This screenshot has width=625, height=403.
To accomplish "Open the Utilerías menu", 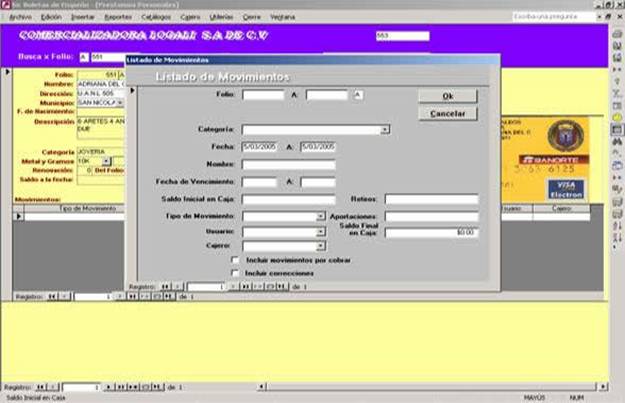I will click(221, 17).
